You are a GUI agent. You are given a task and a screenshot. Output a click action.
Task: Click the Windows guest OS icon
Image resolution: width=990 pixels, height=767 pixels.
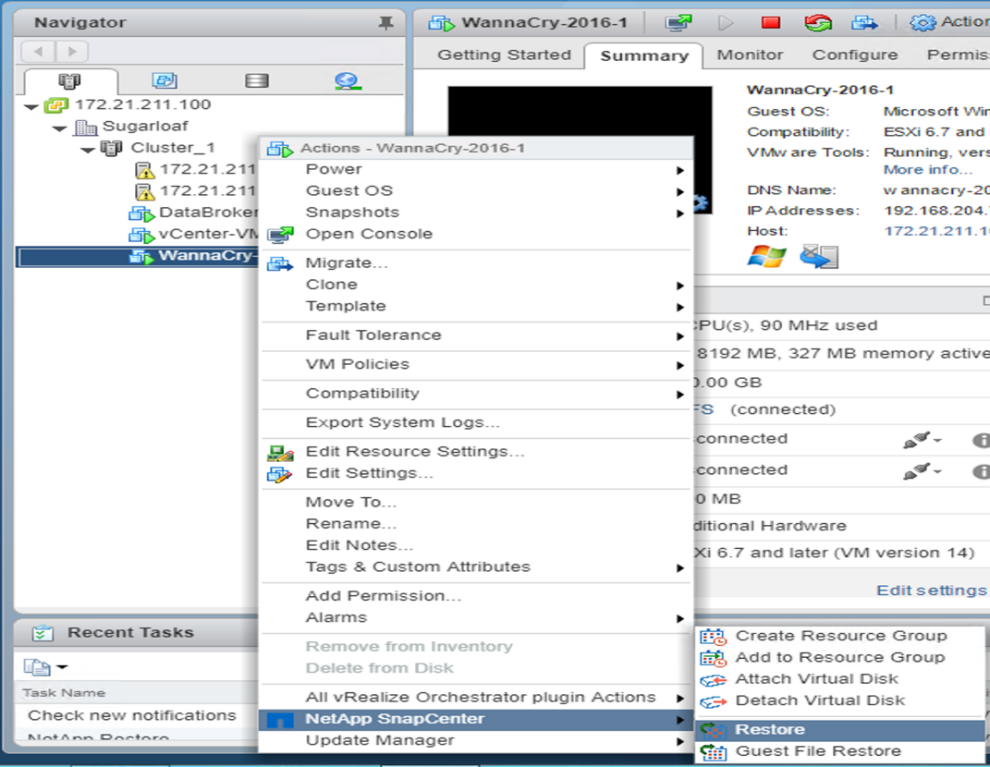tap(766, 257)
